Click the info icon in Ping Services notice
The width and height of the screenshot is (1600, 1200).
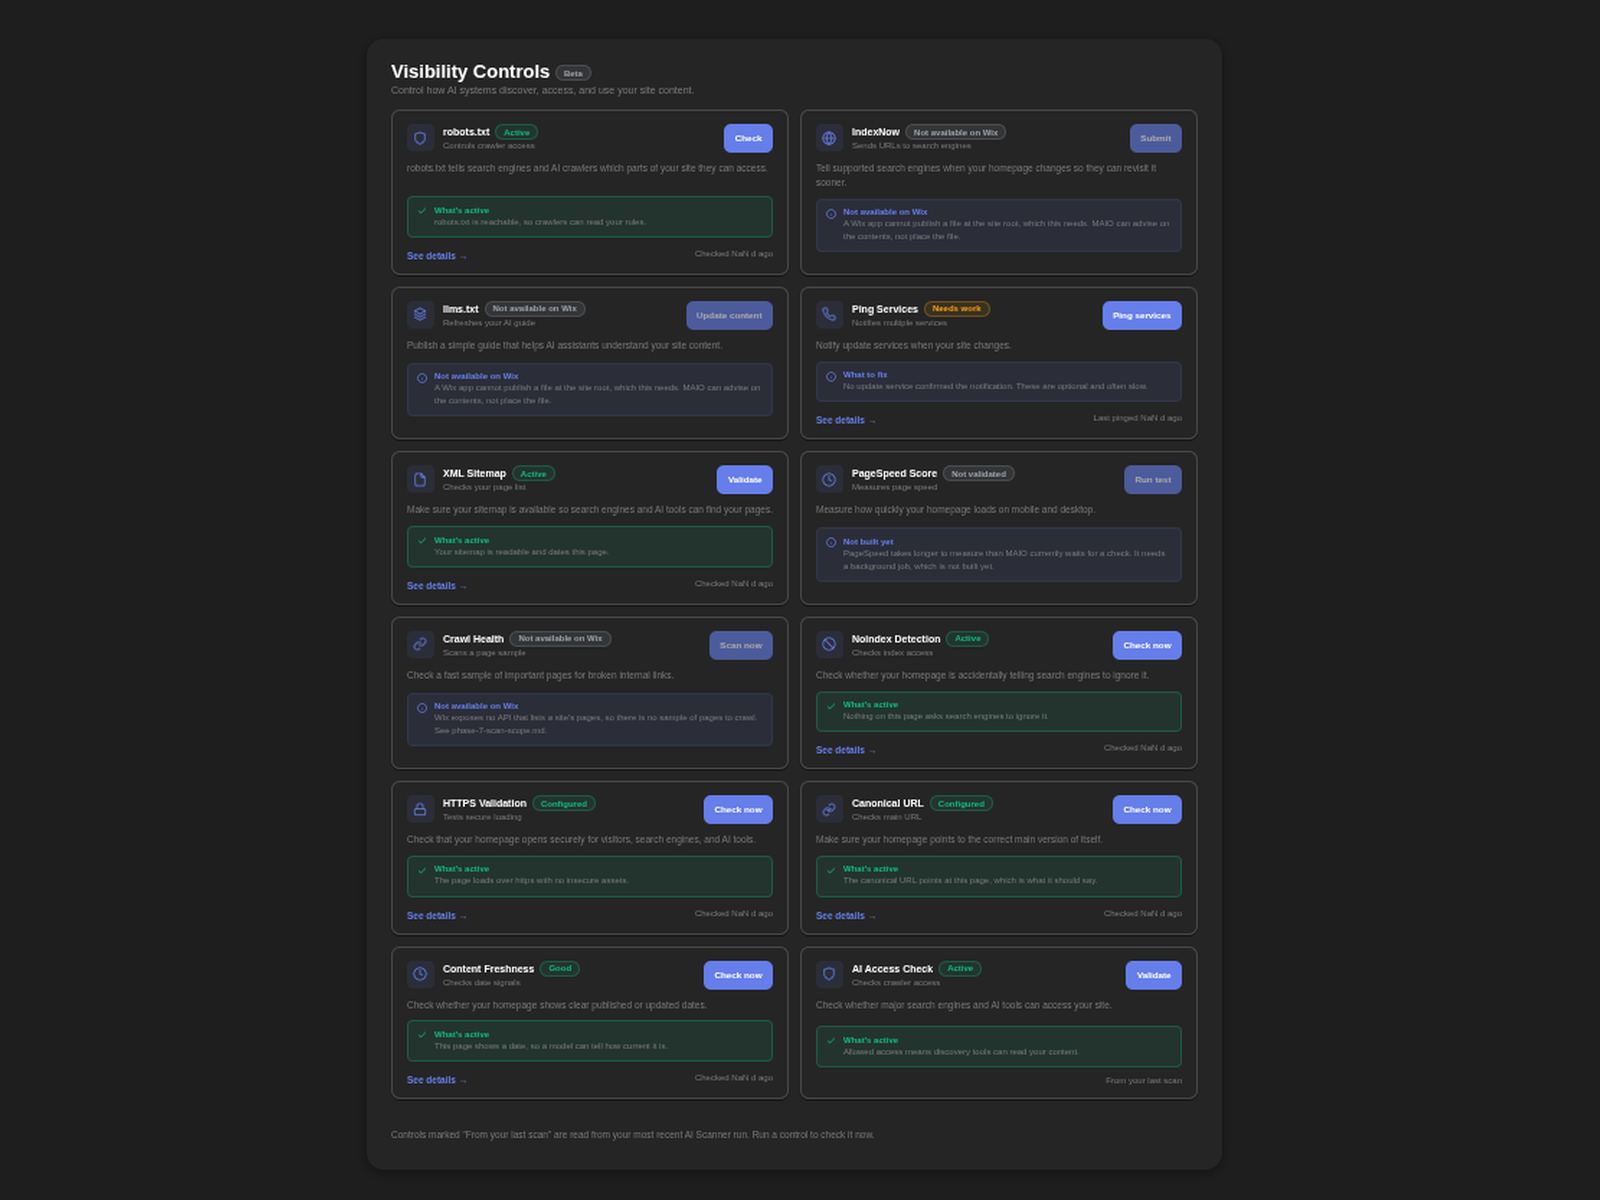831,377
